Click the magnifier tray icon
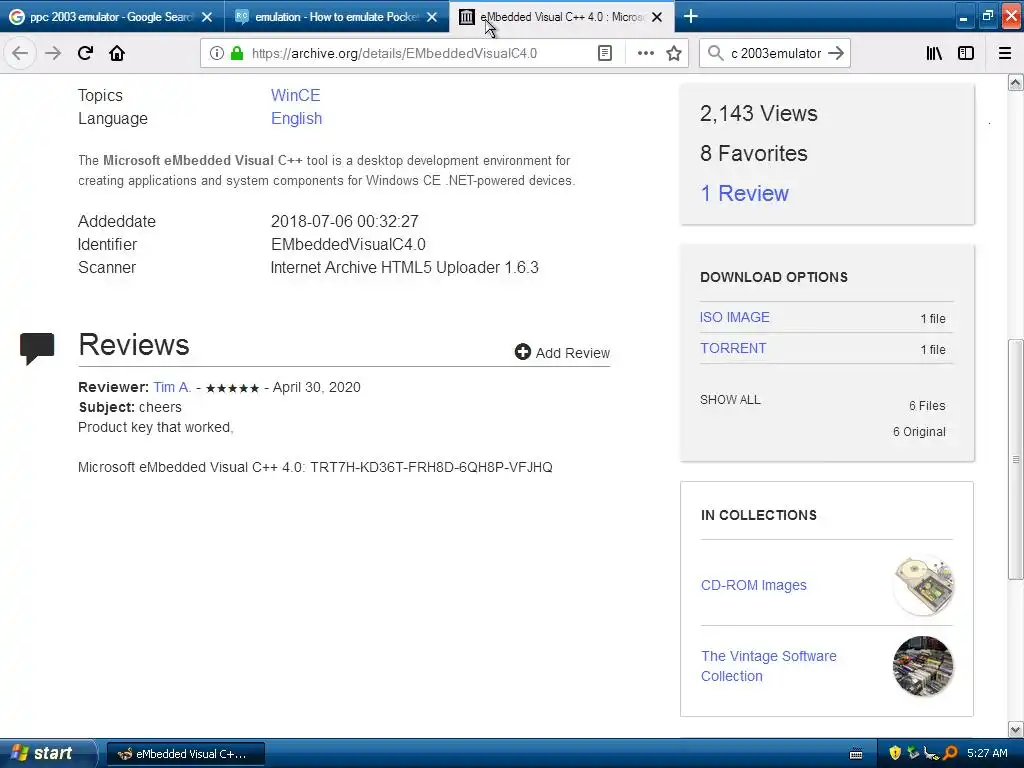This screenshot has width=1024, height=768. [950, 753]
